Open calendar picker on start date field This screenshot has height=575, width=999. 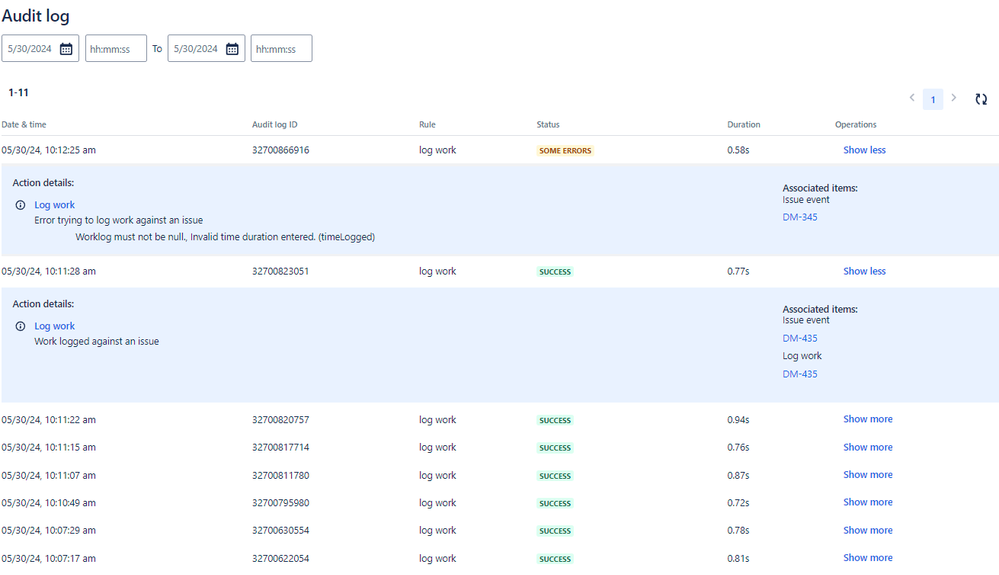point(66,49)
